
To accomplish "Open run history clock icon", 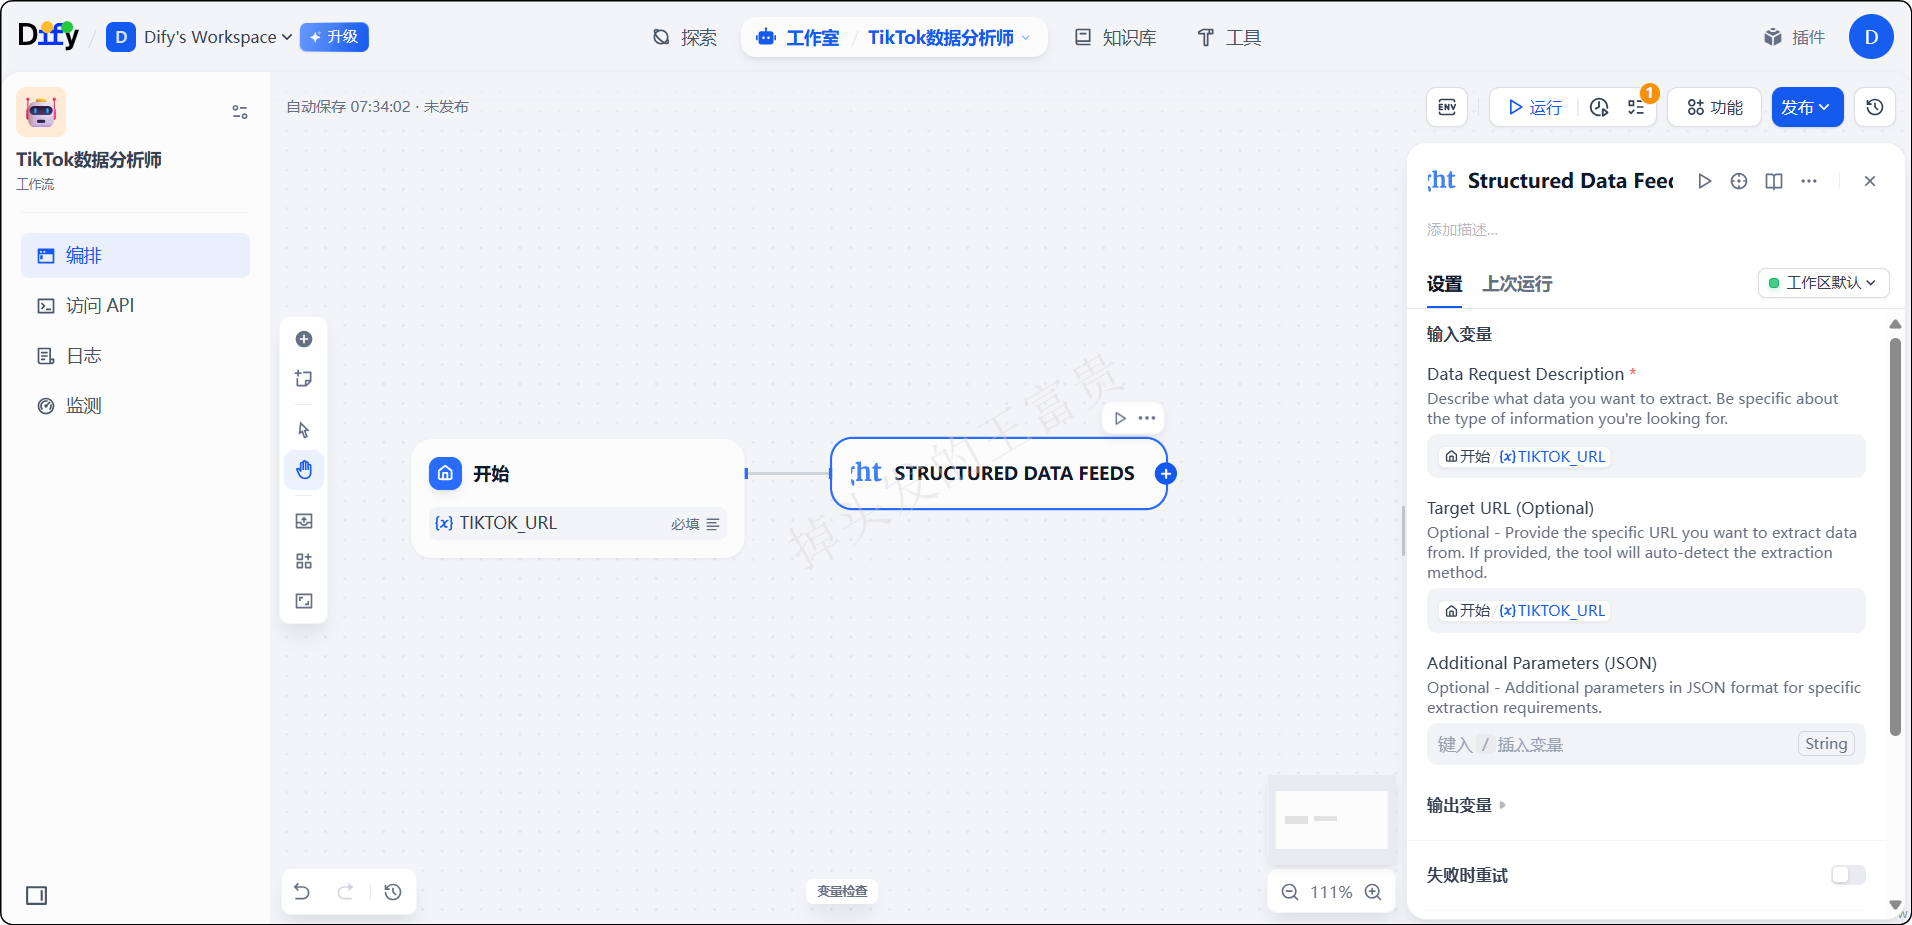I will pyautogui.click(x=1599, y=107).
